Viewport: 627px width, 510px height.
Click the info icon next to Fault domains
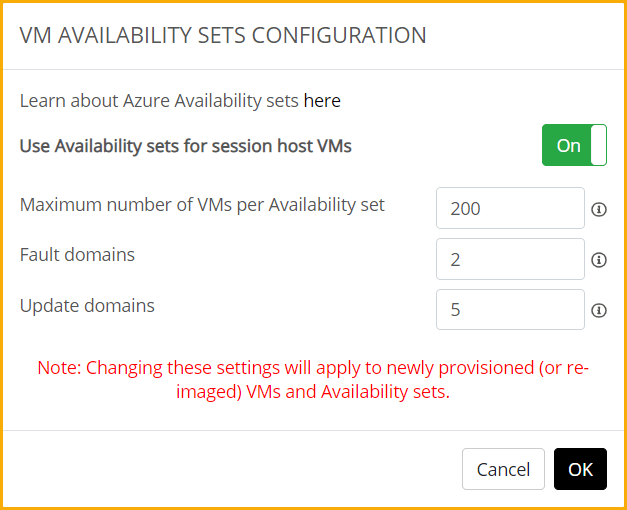pyautogui.click(x=599, y=260)
